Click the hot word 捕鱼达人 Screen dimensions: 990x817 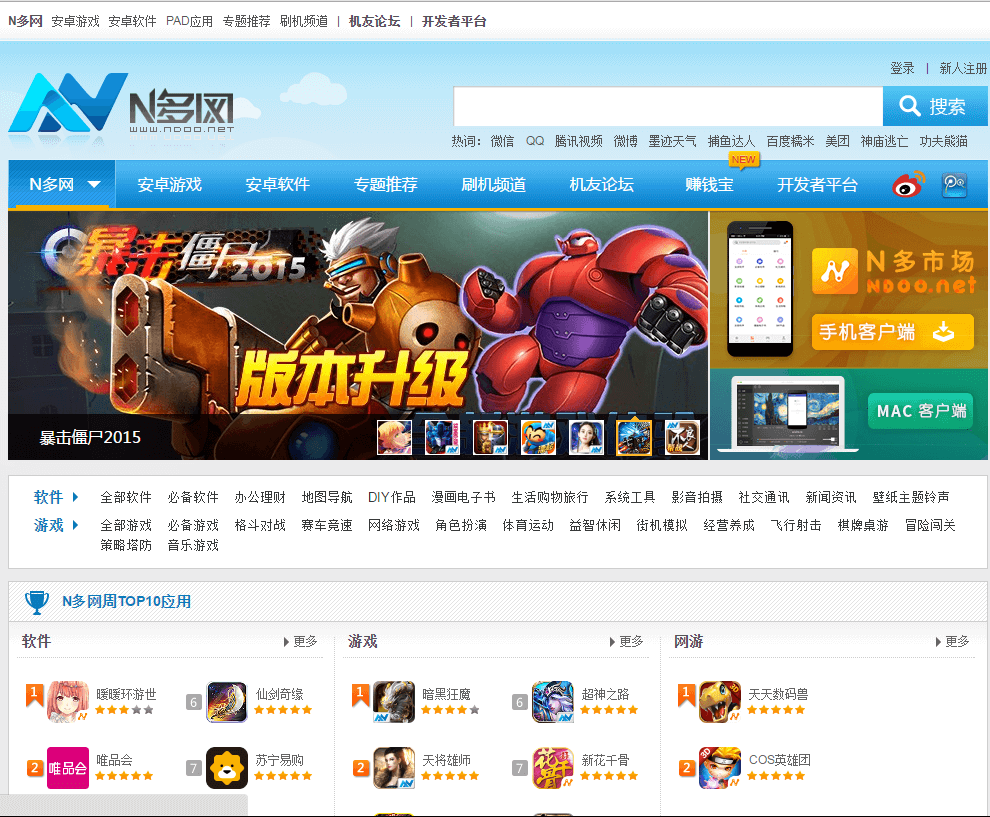click(x=731, y=141)
